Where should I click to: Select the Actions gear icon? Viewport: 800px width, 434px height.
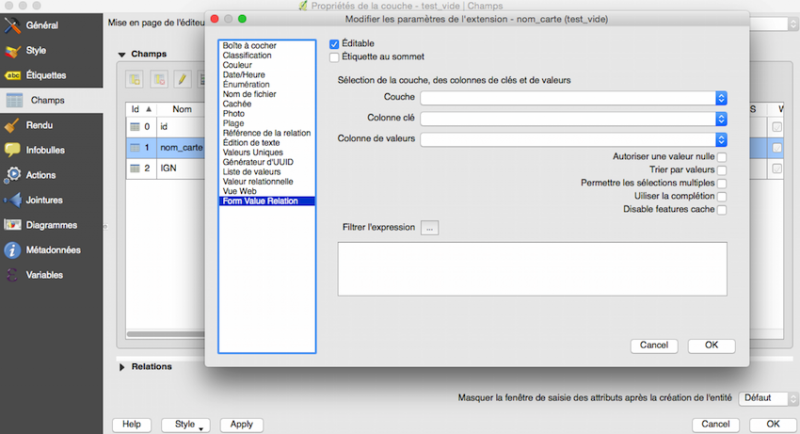point(13,175)
